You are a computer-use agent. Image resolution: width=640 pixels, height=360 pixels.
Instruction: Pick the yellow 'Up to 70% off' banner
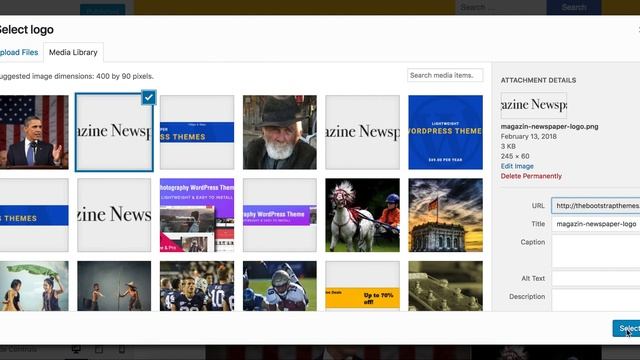[362, 286]
